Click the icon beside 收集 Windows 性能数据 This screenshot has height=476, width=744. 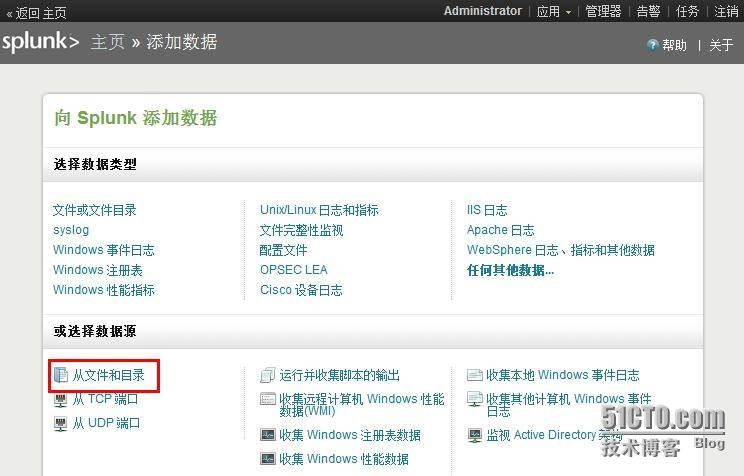(x=268, y=458)
